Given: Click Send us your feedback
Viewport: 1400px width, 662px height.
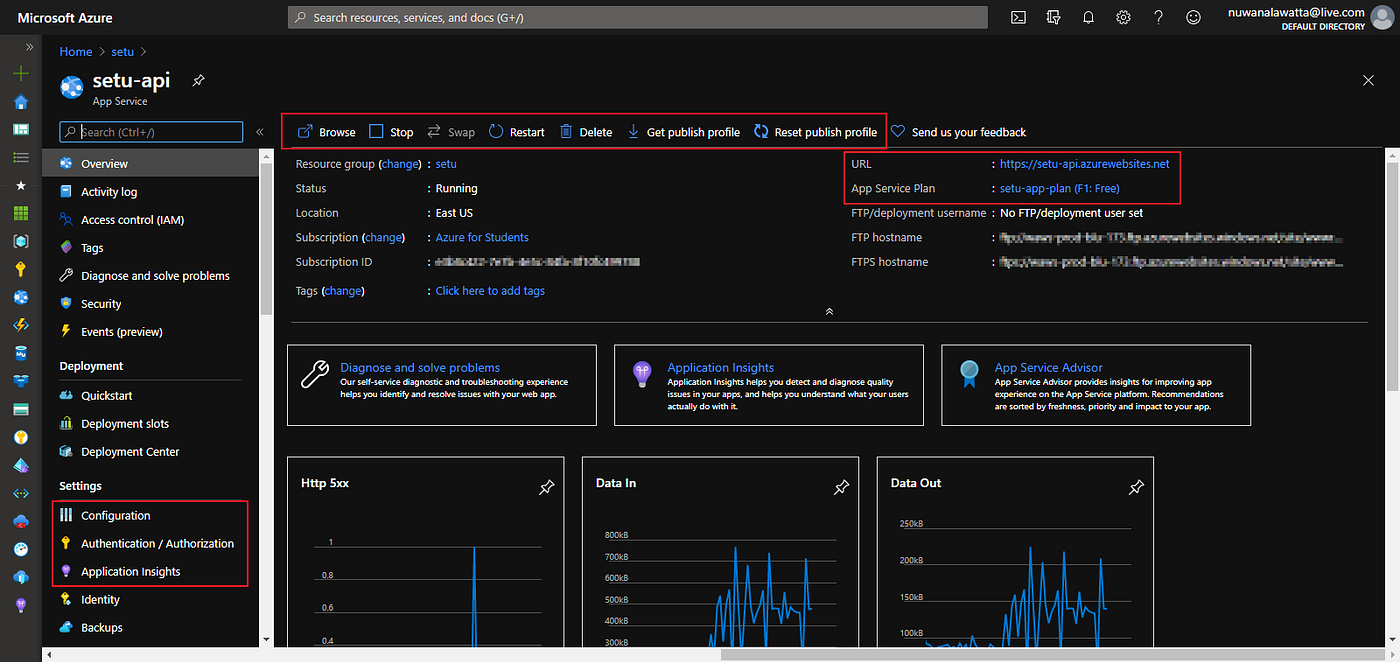Looking at the screenshot, I should point(958,132).
